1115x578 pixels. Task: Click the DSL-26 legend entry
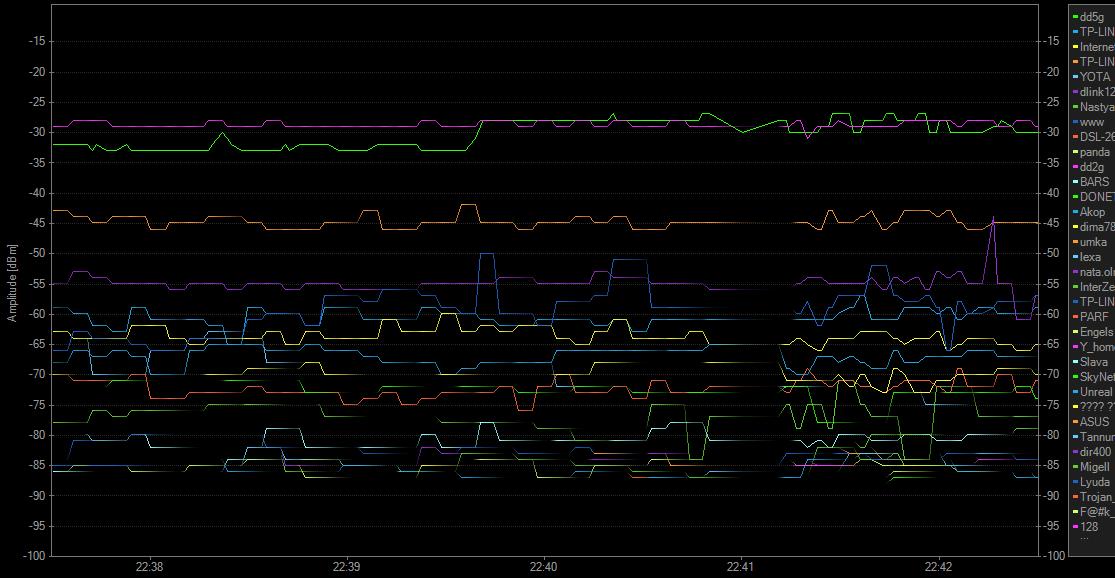(1094, 137)
